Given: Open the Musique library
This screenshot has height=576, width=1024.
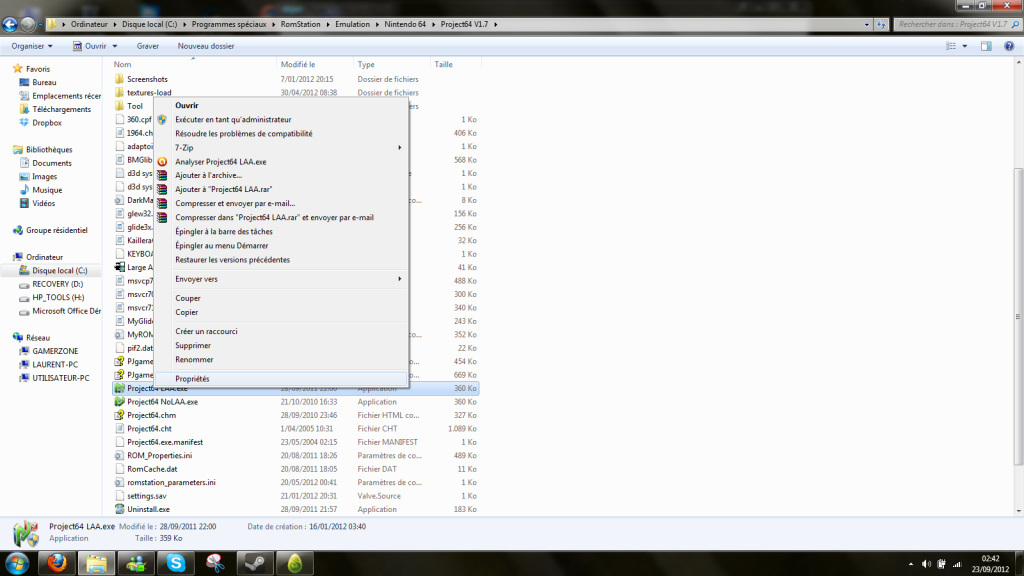Looking at the screenshot, I should (x=47, y=190).
